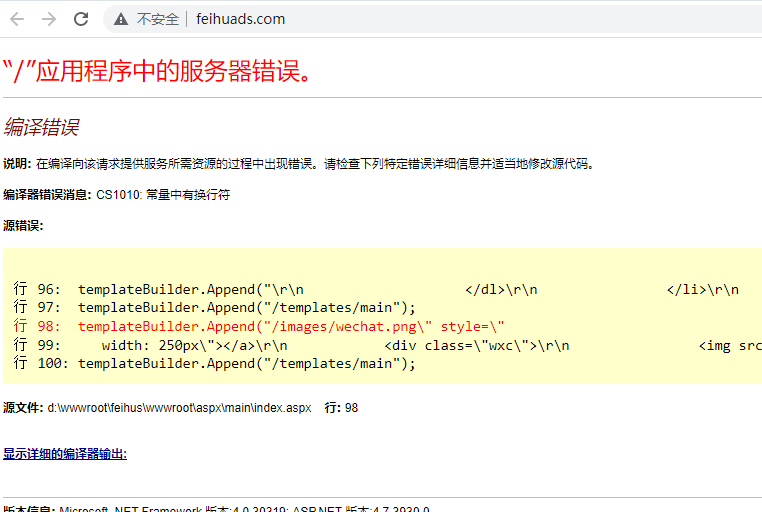Open the 显示详细的编译器输出 link
762x512 pixels.
(65, 454)
